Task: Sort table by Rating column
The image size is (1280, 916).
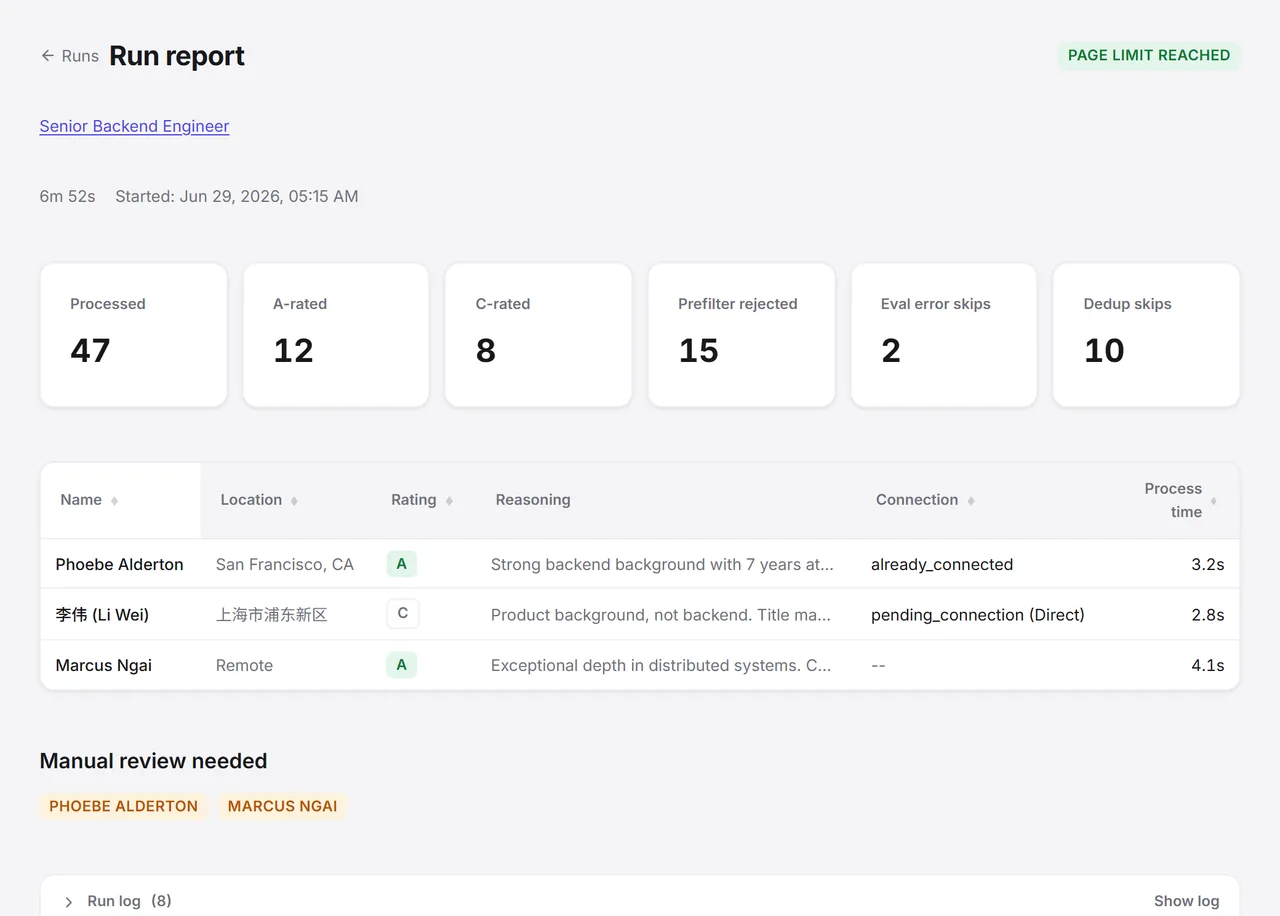Action: (421, 500)
